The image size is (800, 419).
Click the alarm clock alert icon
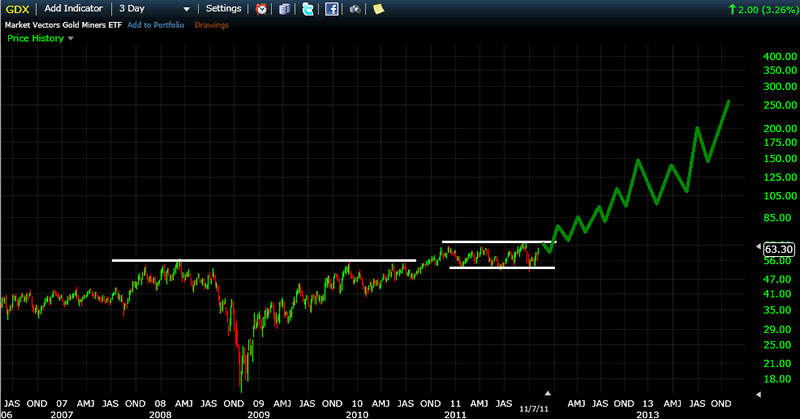261,9
